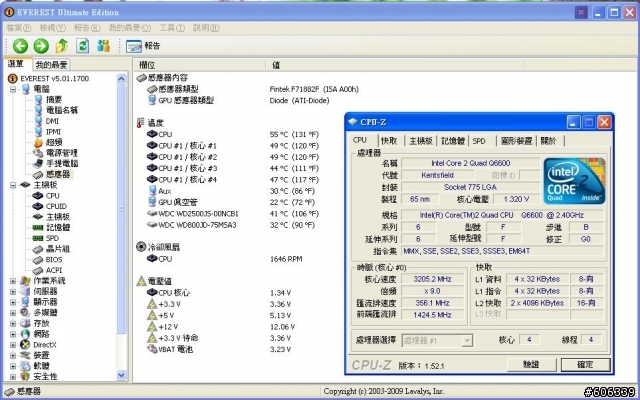The image size is (640, 400).
Task: Click tree scrollbar down arrow
Action: (121, 375)
